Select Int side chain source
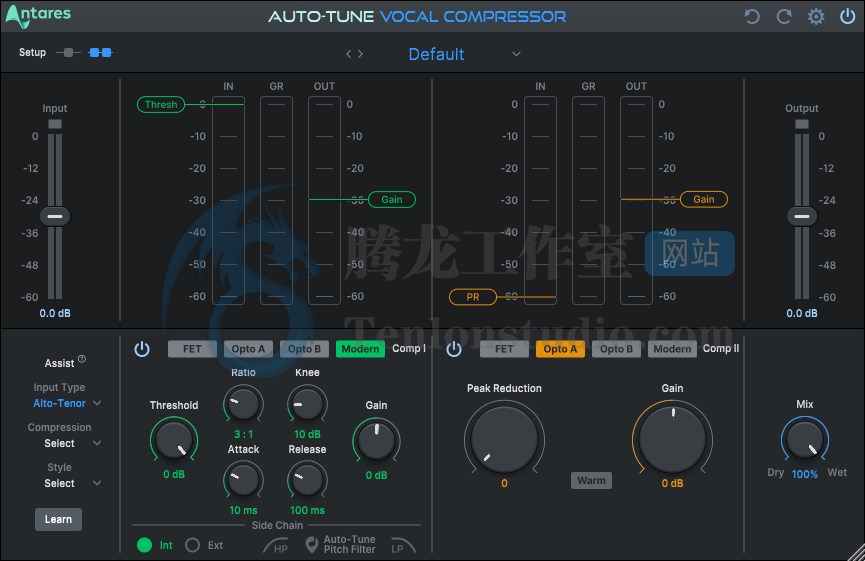Viewport: 865px width, 561px height. [x=145, y=545]
